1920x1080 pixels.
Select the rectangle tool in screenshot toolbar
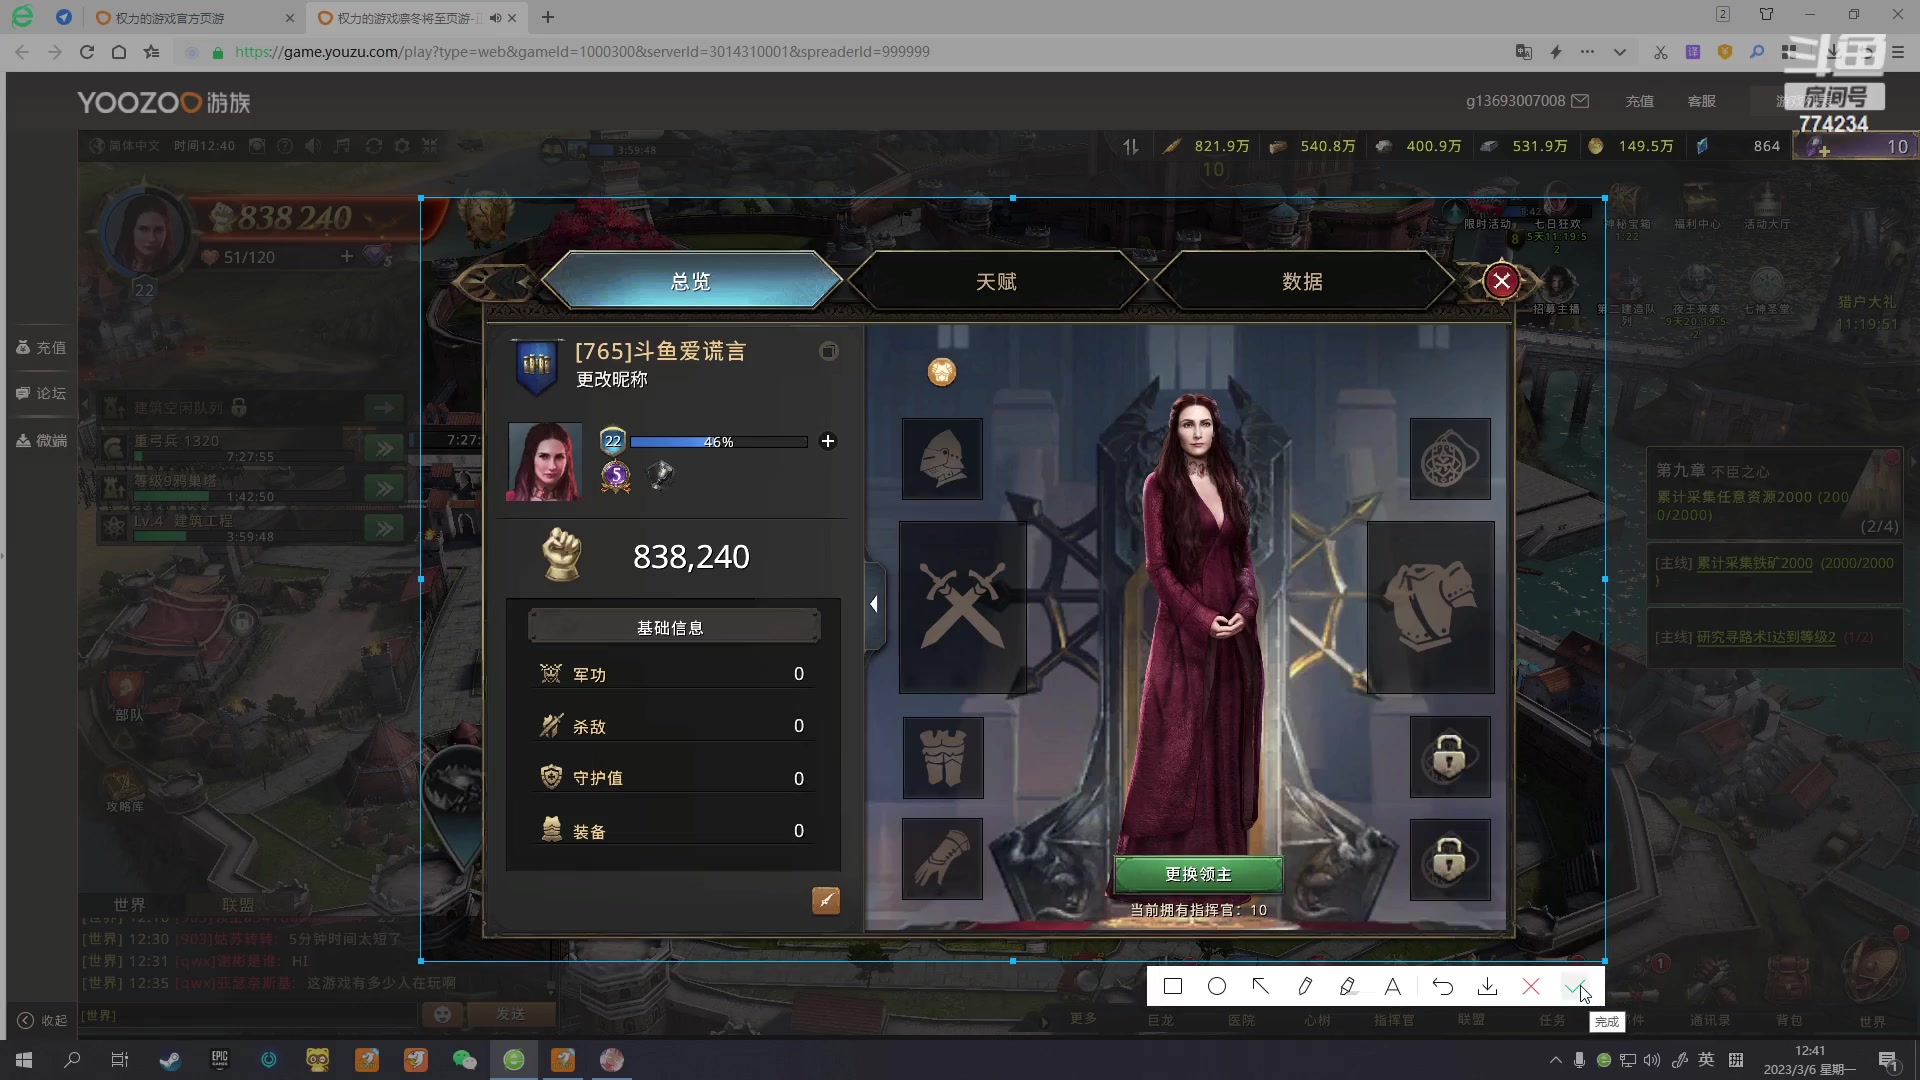tap(1173, 987)
